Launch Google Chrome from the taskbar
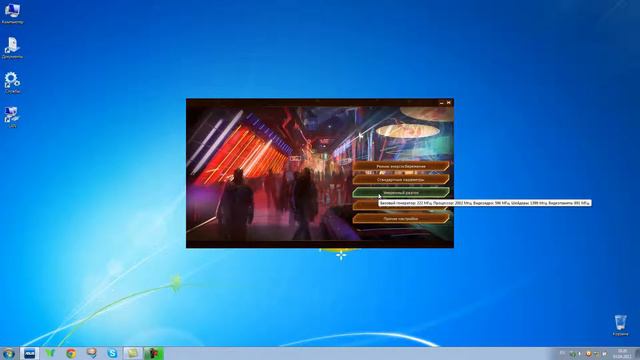 pyautogui.click(x=71, y=353)
